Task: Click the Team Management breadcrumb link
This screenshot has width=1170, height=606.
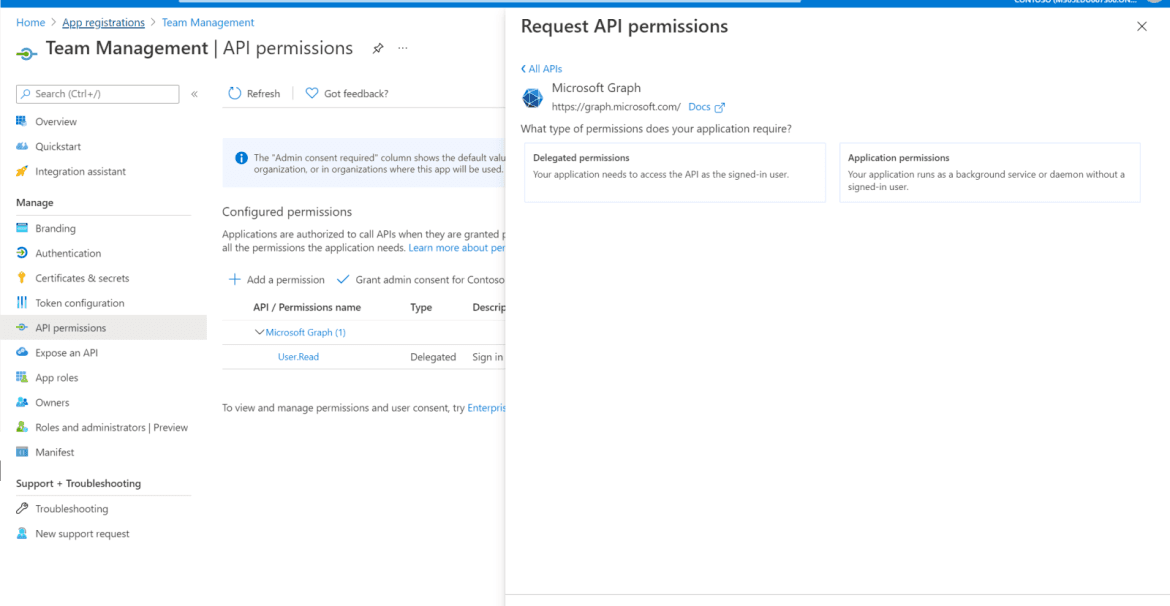Action: click(208, 22)
